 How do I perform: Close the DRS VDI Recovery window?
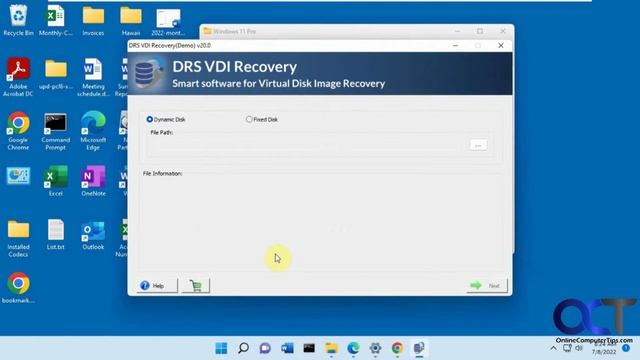tap(501, 46)
